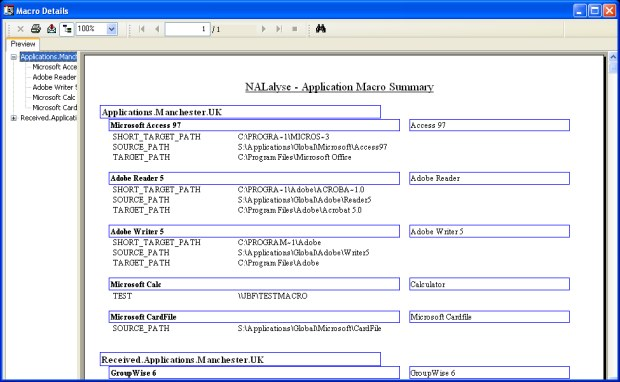The image size is (620, 382).
Task: Click the S:\Applications\Global\Microsoft\Access97 value
Action: tap(312, 147)
